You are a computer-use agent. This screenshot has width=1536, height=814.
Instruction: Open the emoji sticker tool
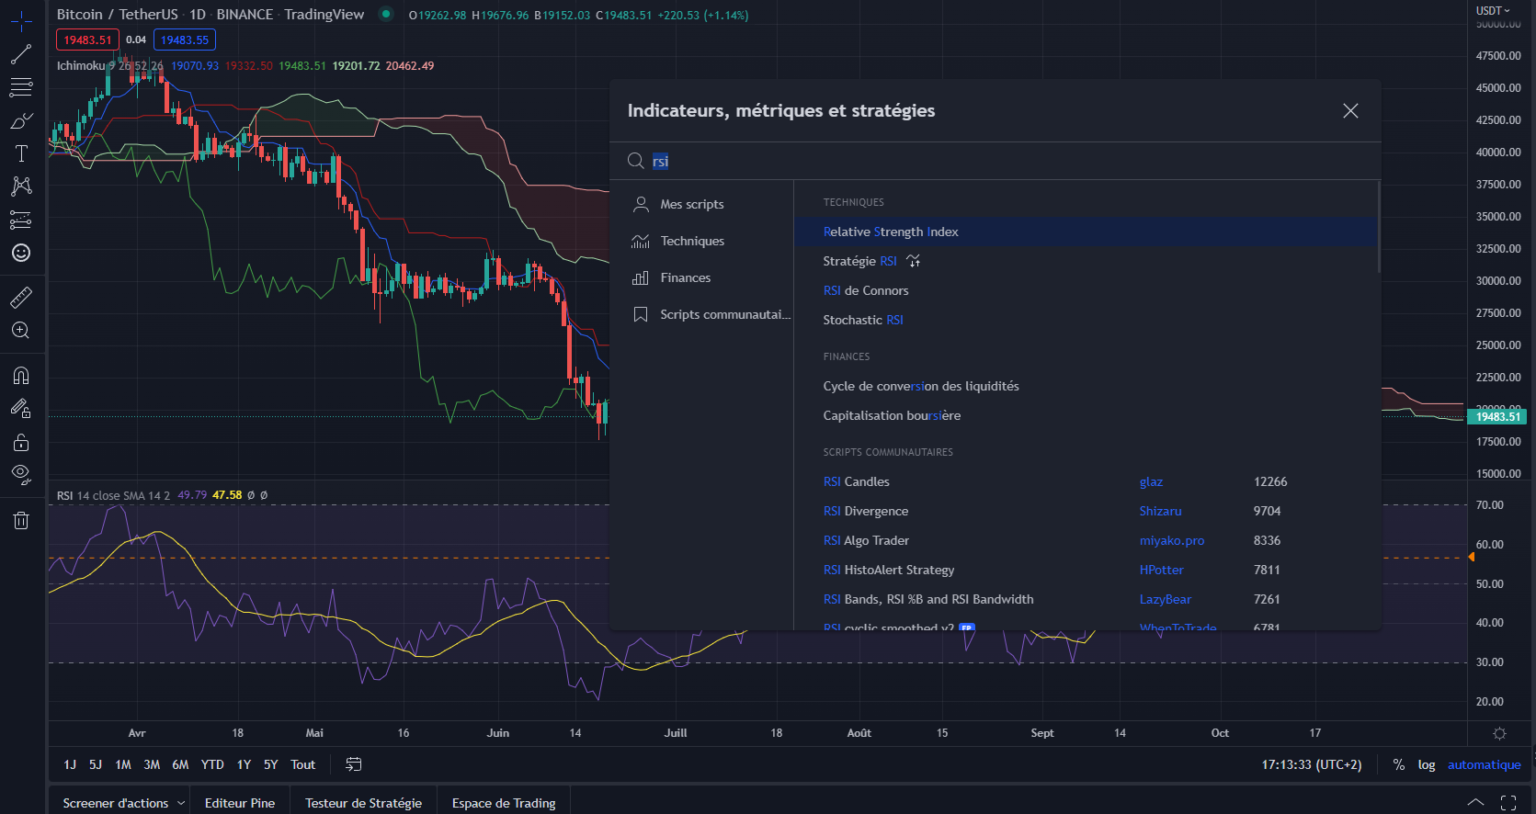pos(21,253)
